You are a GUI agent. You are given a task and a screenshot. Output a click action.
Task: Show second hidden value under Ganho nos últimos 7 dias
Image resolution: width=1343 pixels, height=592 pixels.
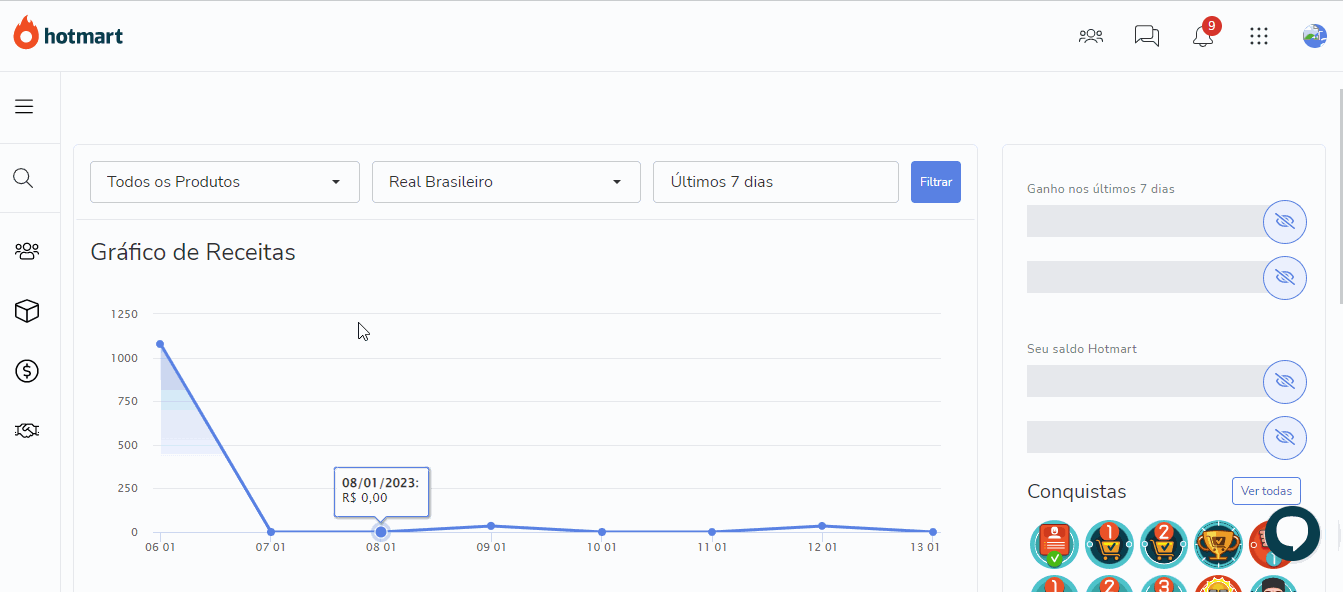click(x=1285, y=277)
